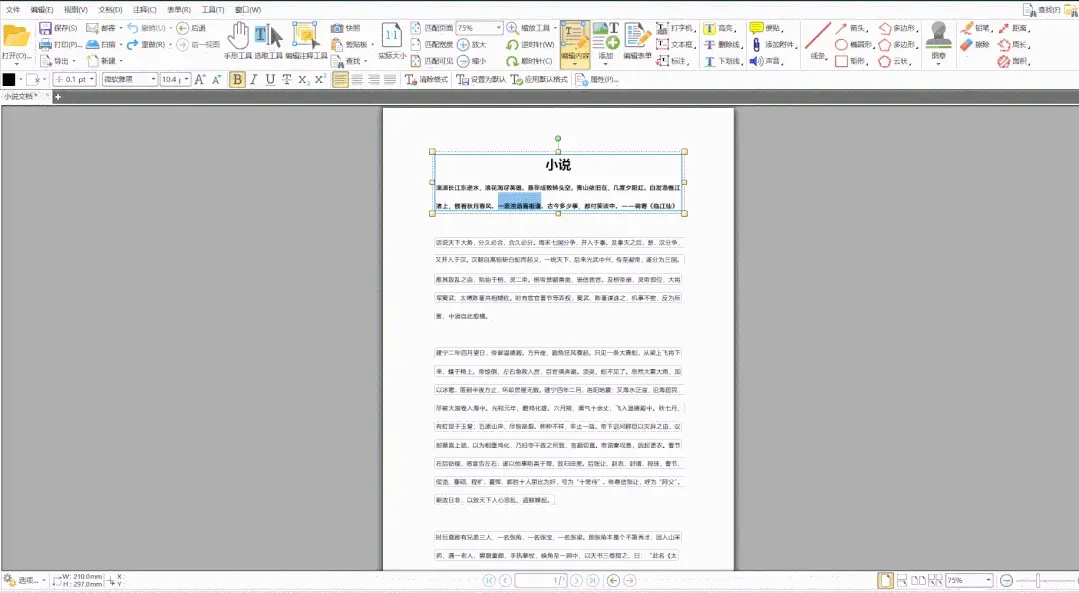This screenshot has height=593, width=1079.
Task: Toggle justify text alignment
Action: 390,80
